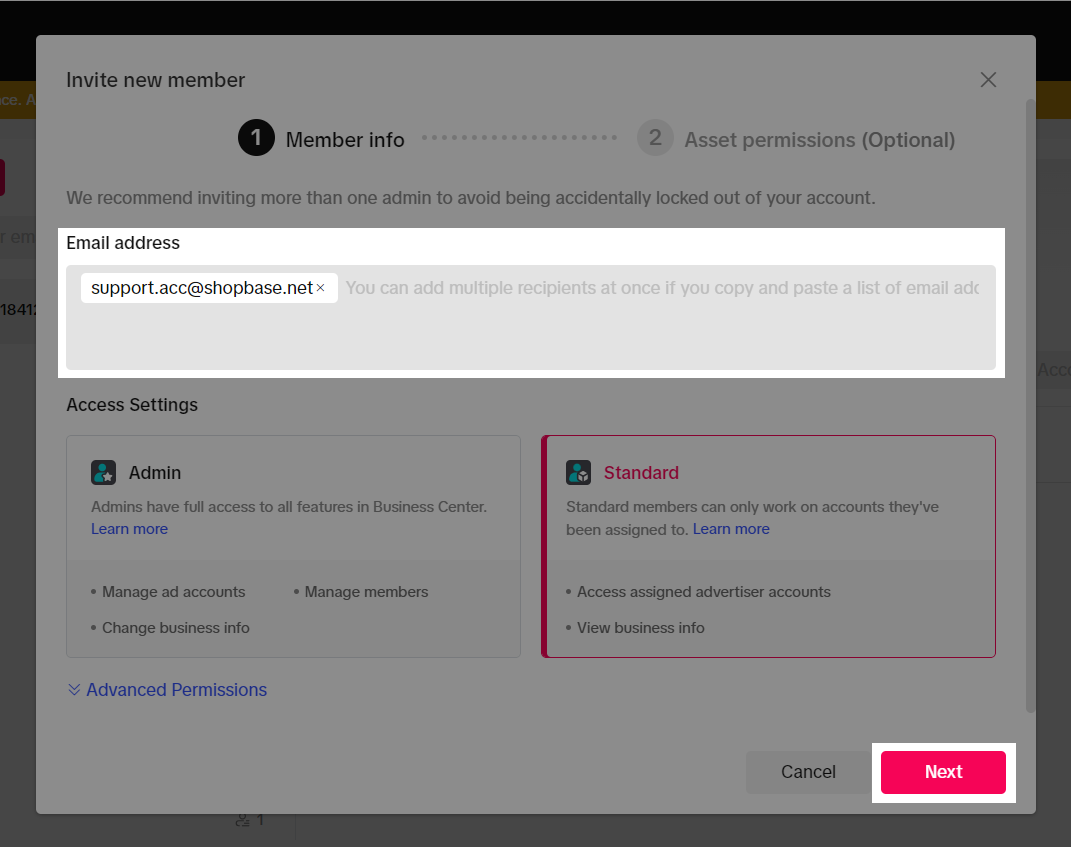Open Learn more link under Admin

tap(129, 529)
